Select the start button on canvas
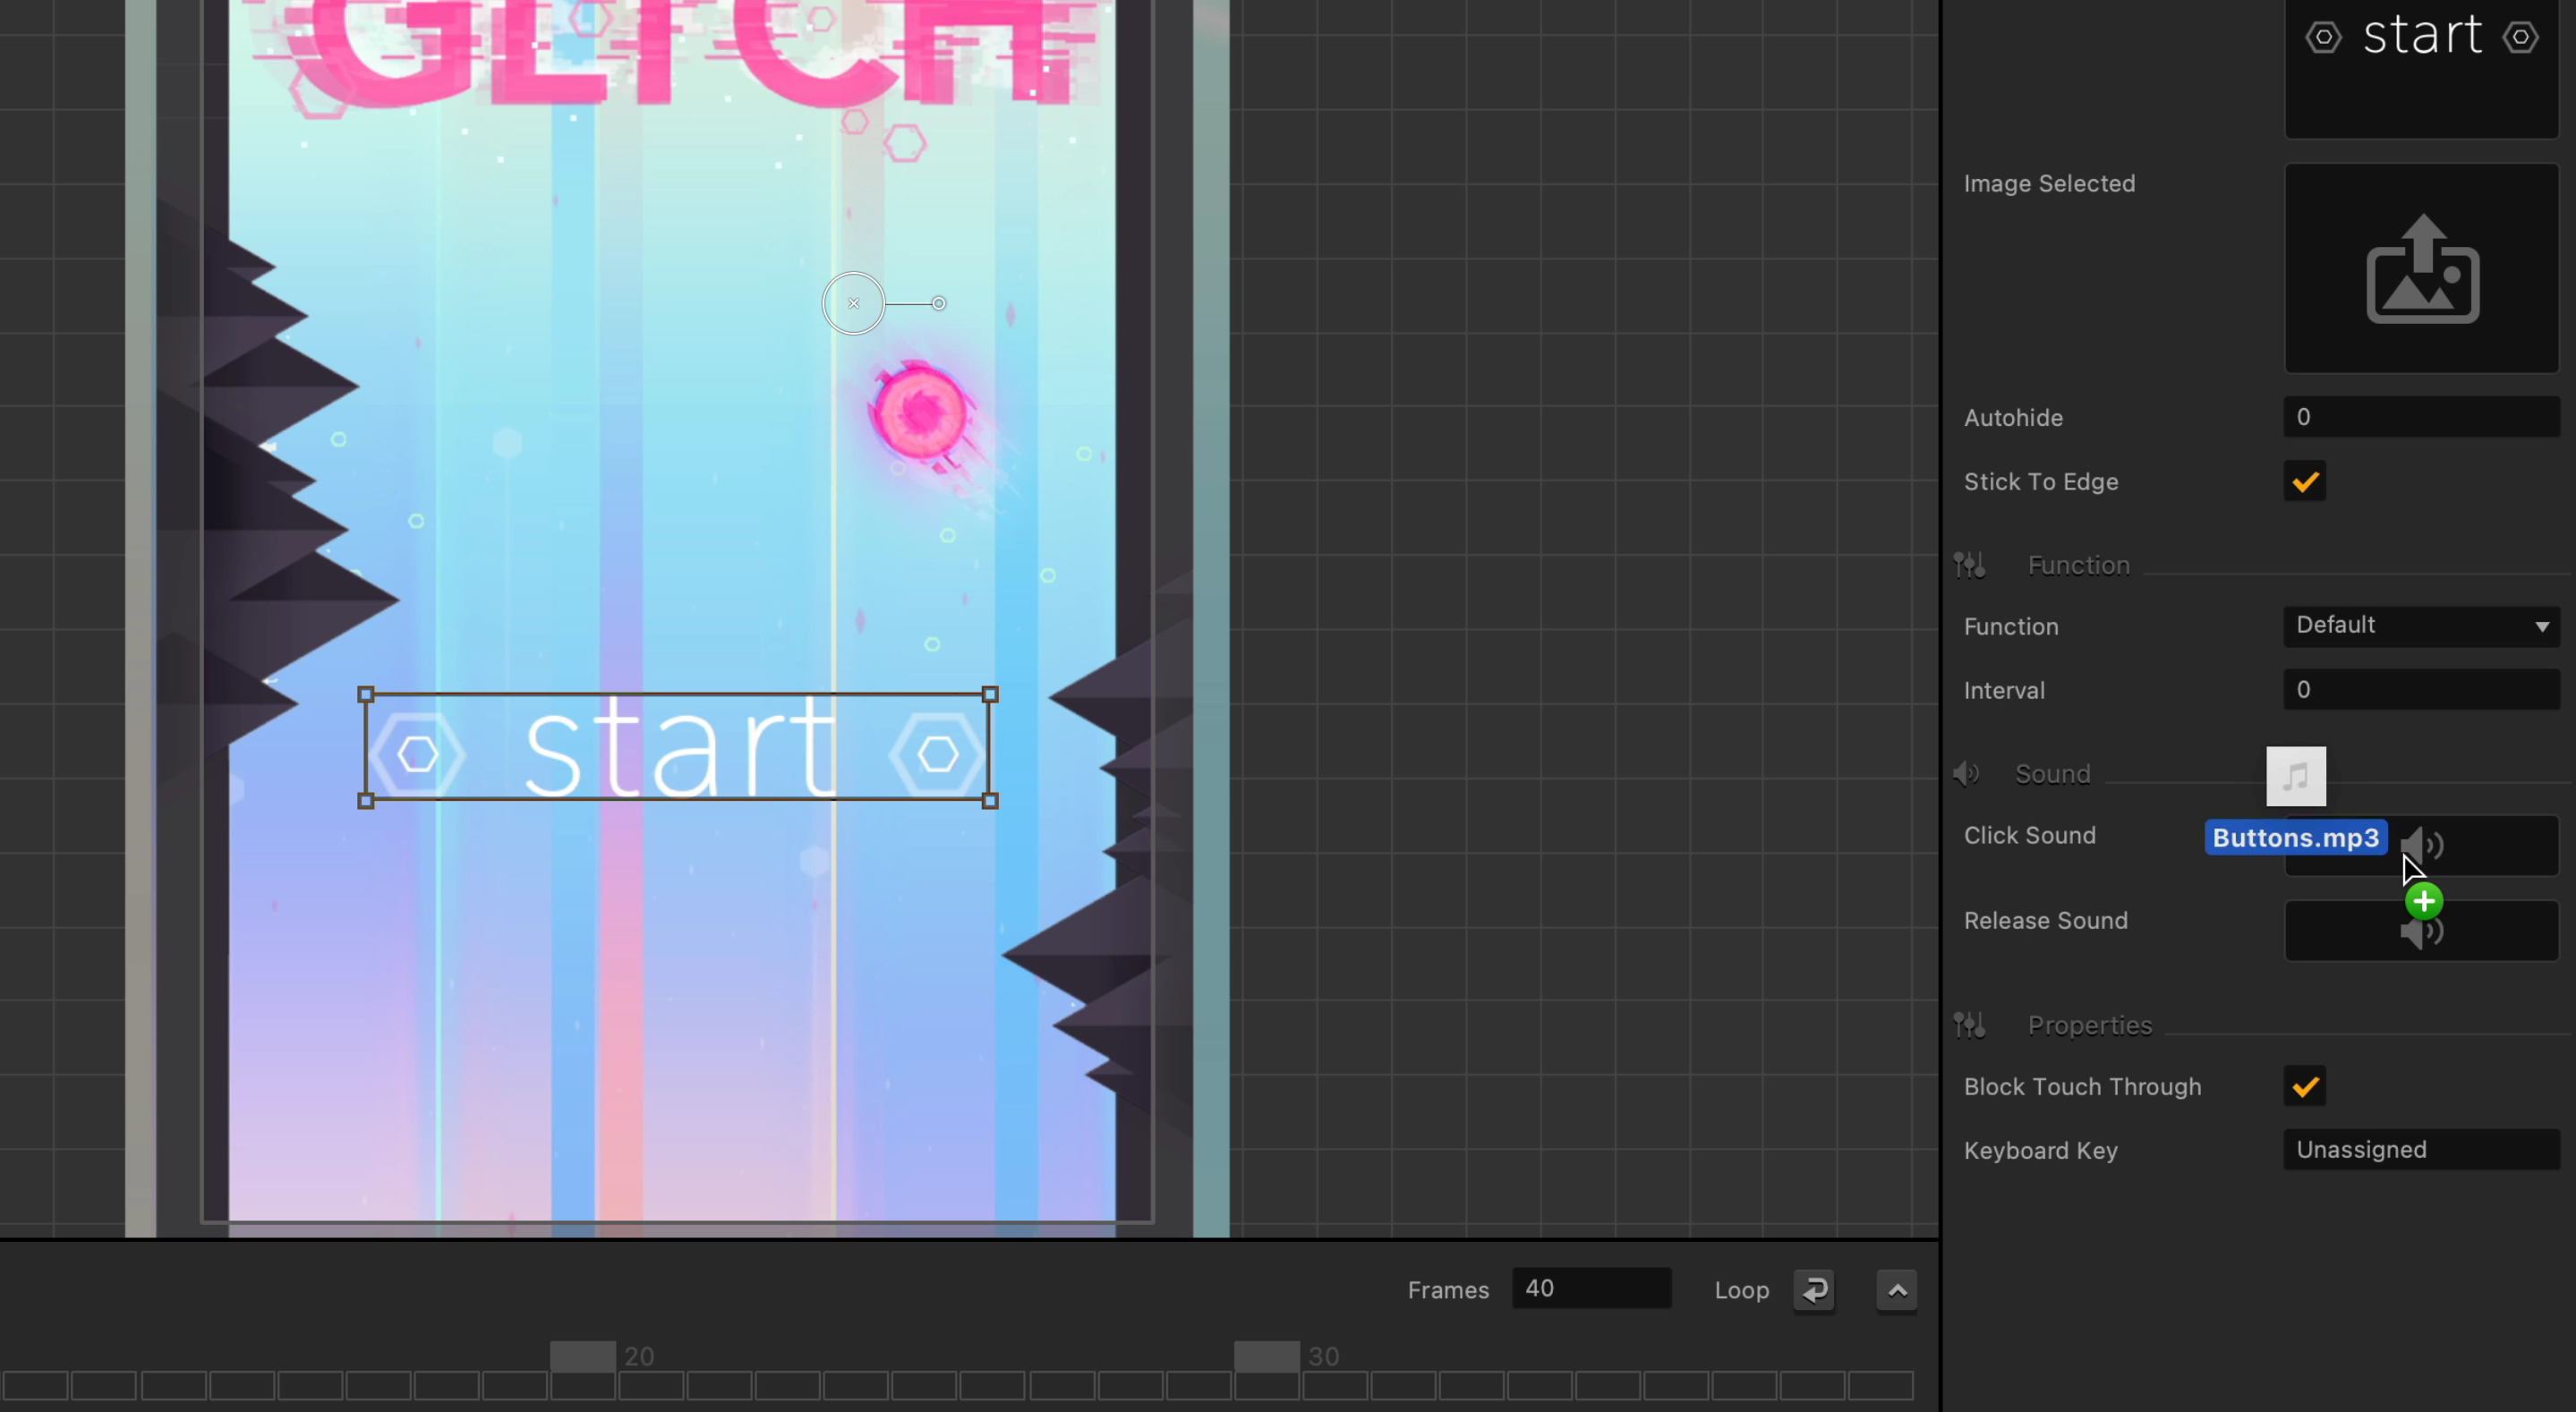Screen dimensions: 2576x1412 (x=678, y=748)
